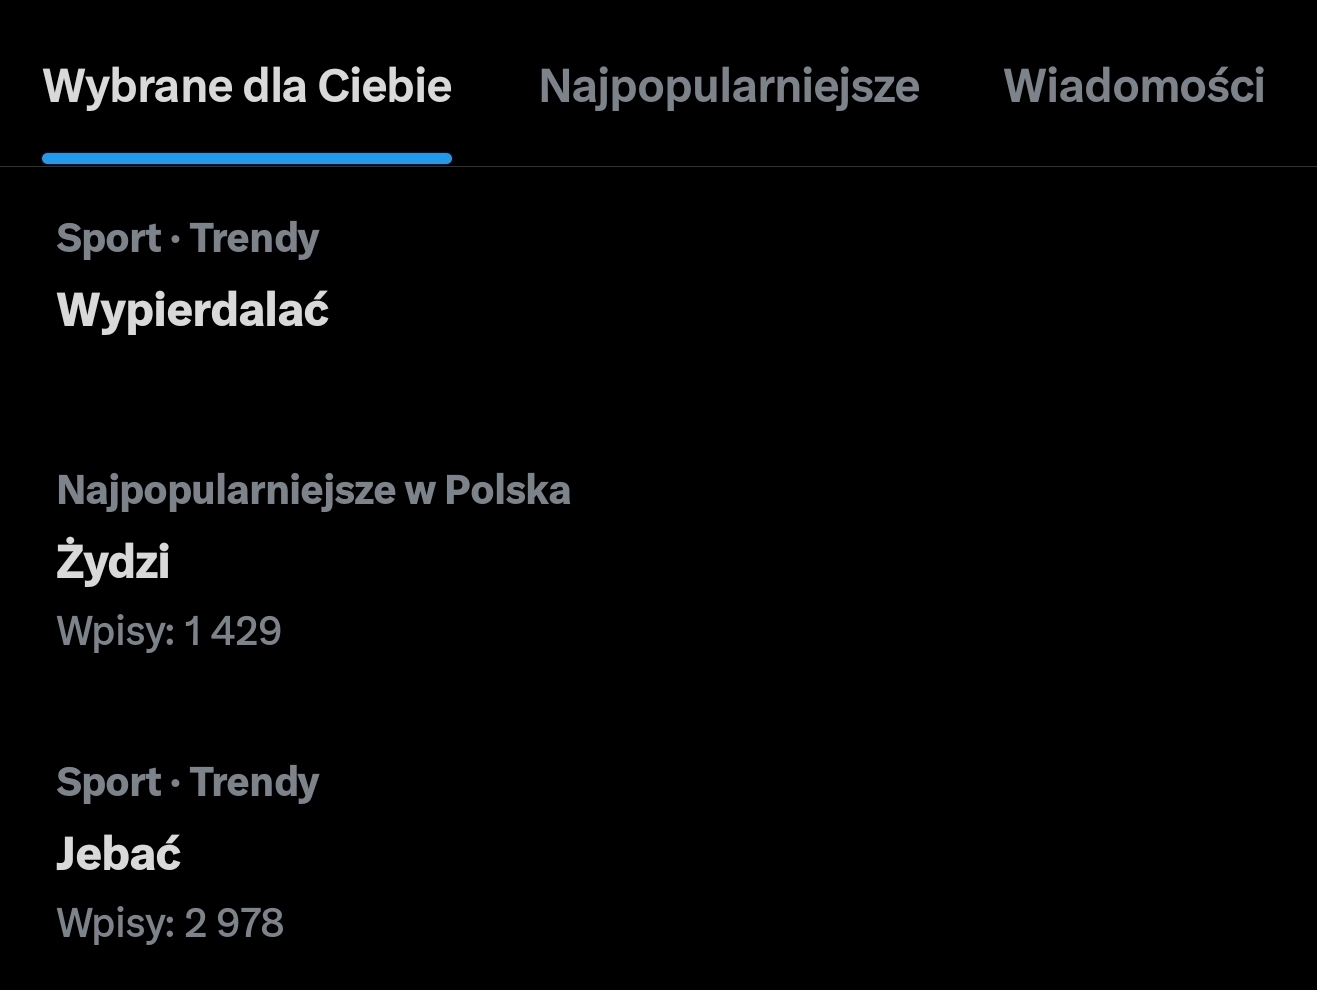Click the word "Sport" above Wypierdalać

click(108, 238)
